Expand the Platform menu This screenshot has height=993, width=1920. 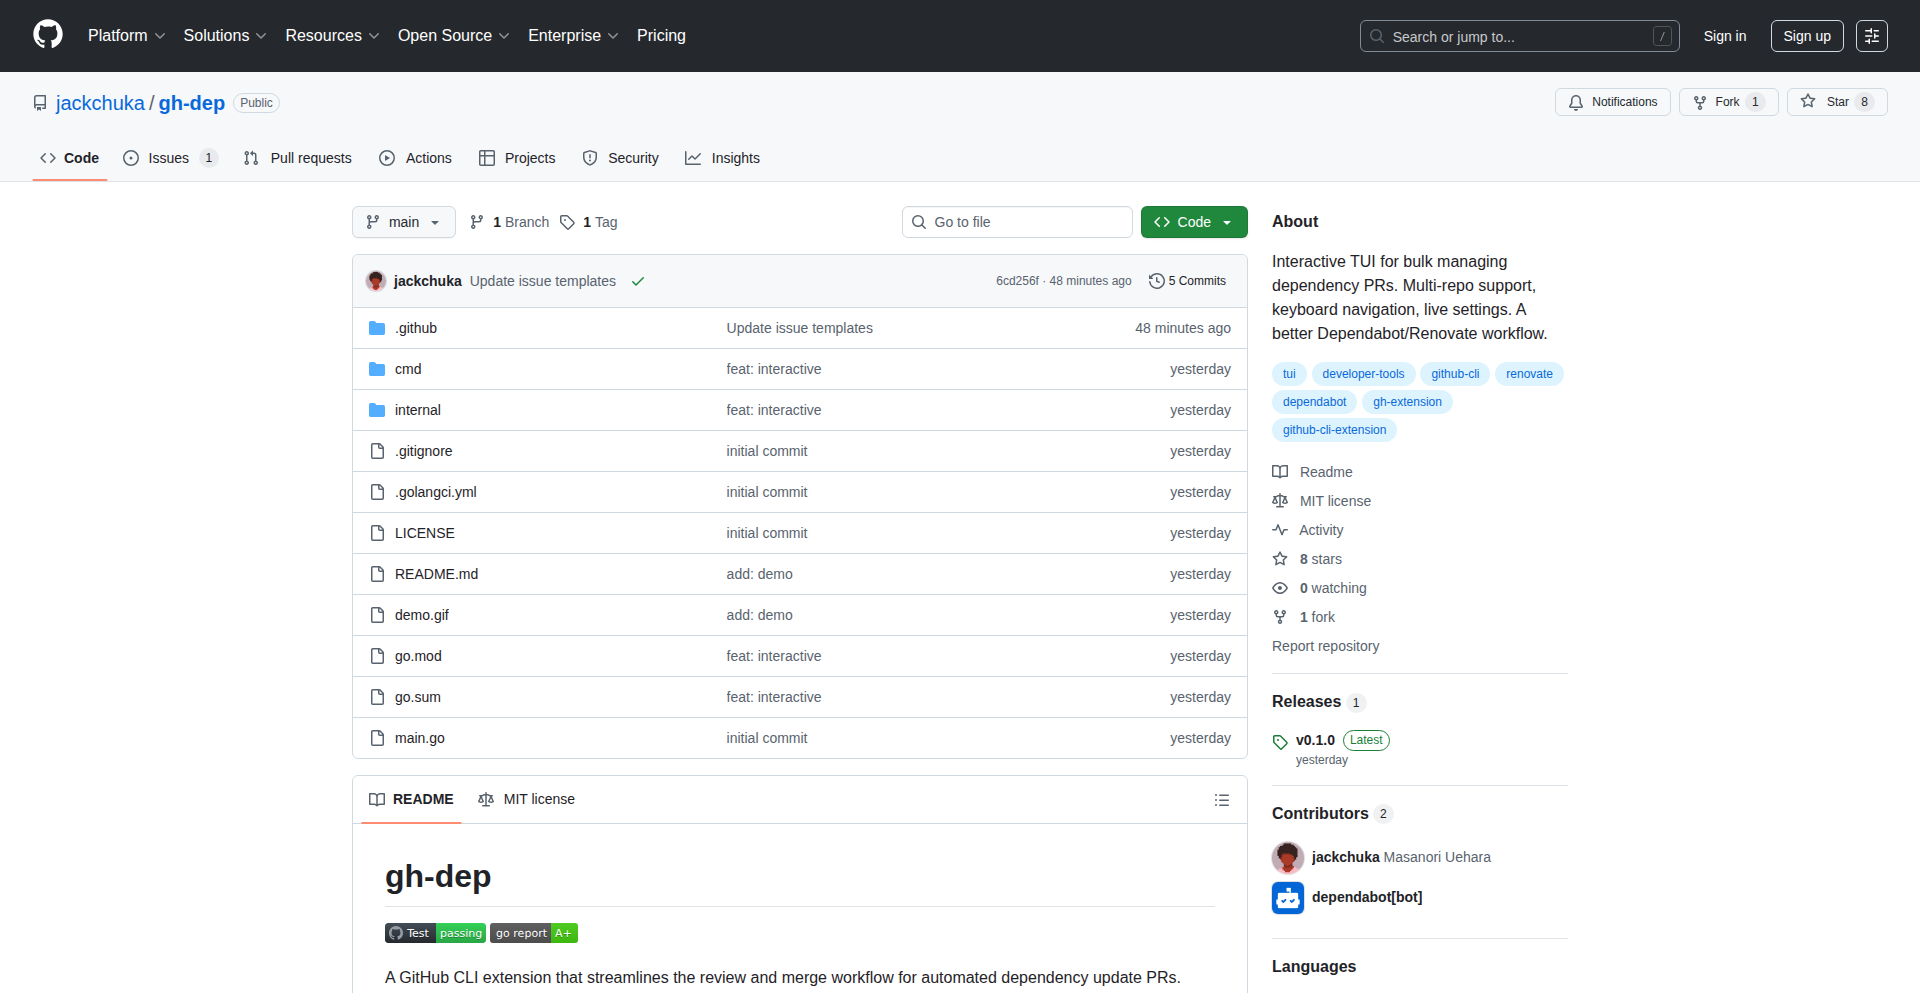click(x=126, y=36)
